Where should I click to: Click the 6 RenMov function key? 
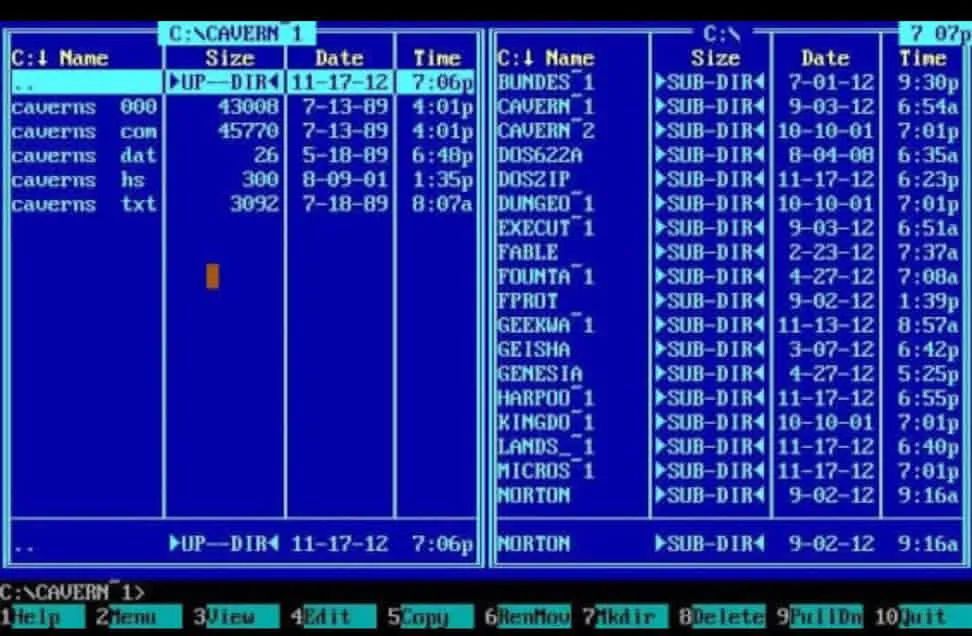pos(528,617)
